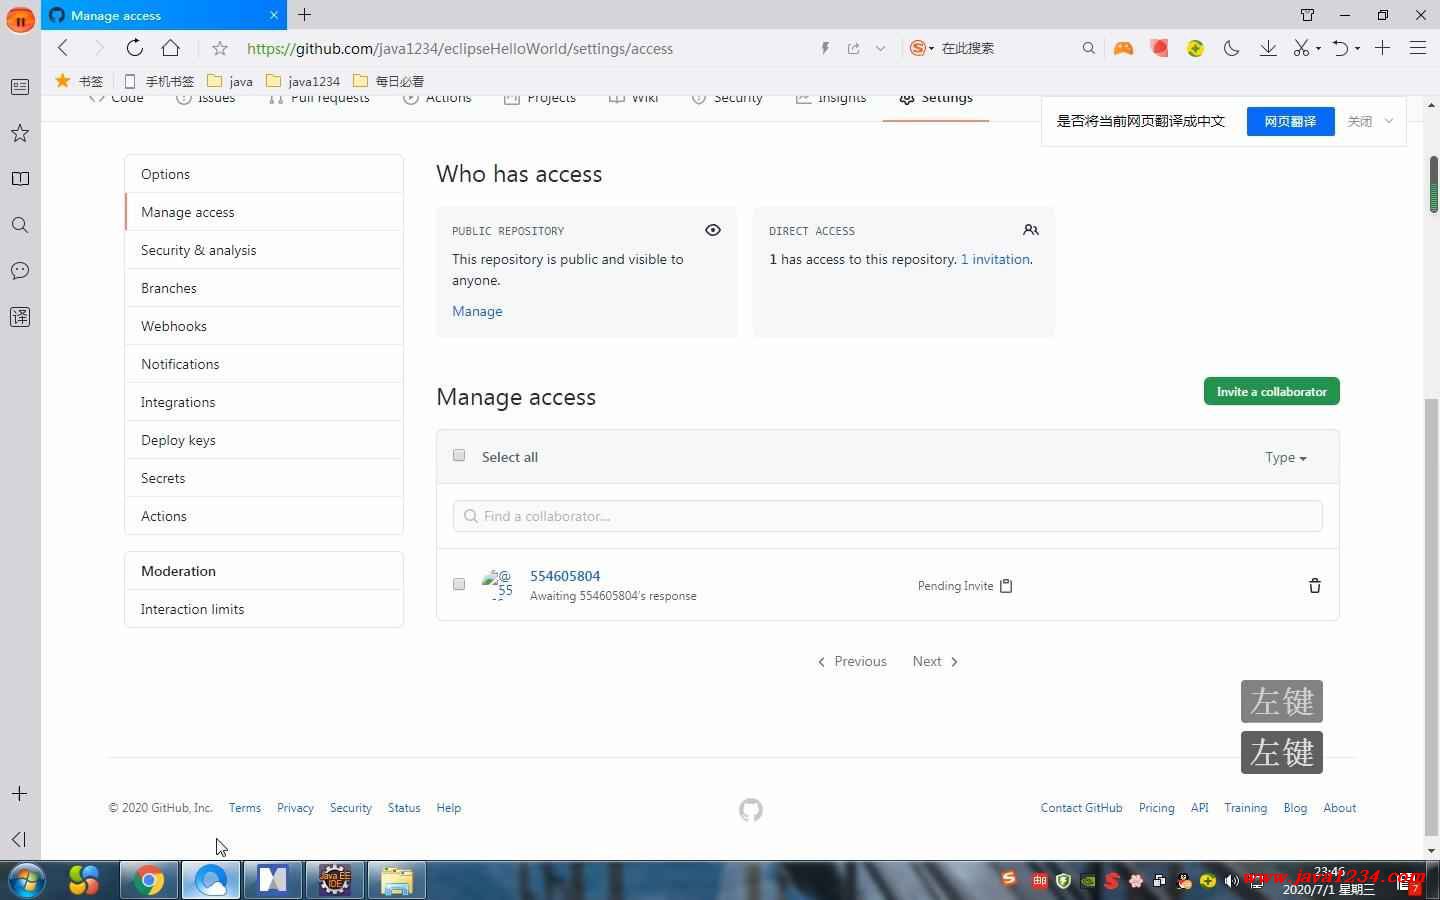
Task: Delete 554605804 invitation with trash icon
Action: [x=1315, y=586]
